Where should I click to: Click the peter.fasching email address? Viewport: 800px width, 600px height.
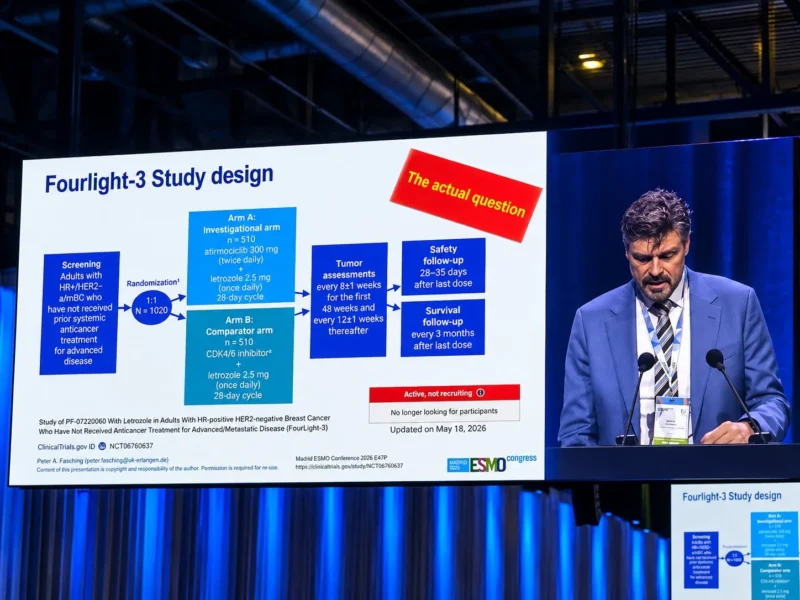[127, 460]
